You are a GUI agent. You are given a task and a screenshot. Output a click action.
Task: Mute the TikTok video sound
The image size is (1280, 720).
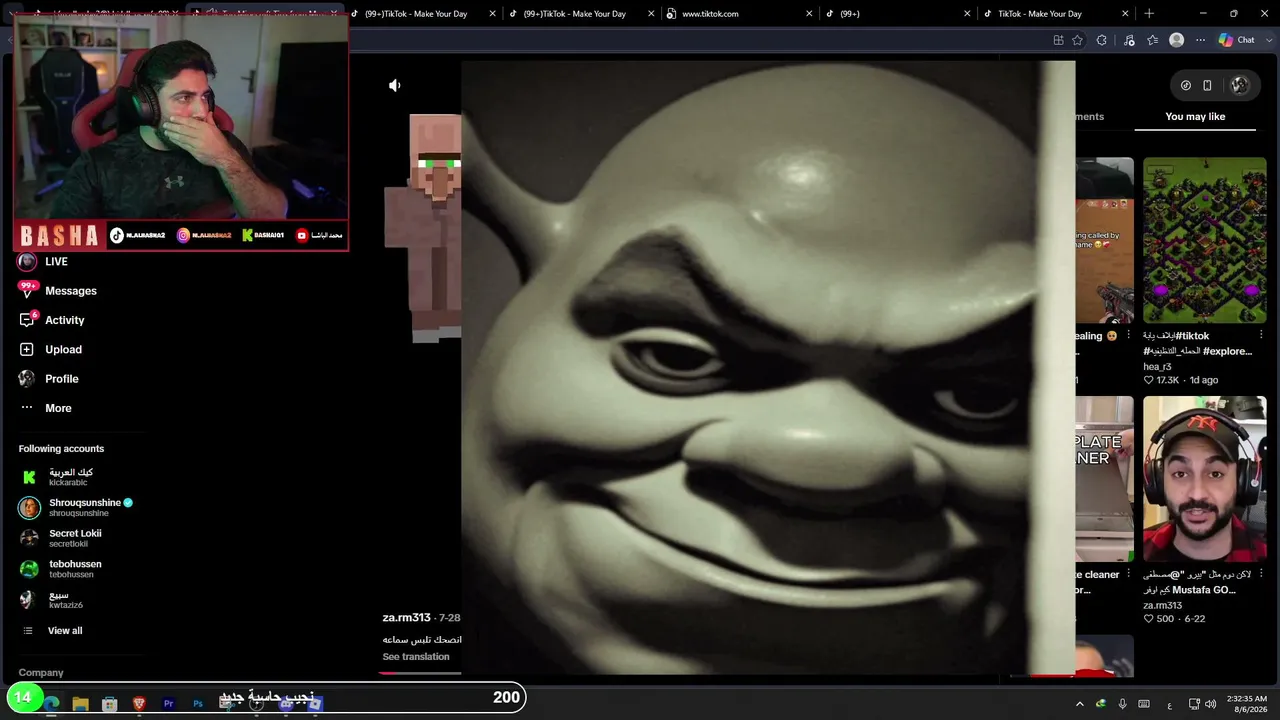click(395, 86)
